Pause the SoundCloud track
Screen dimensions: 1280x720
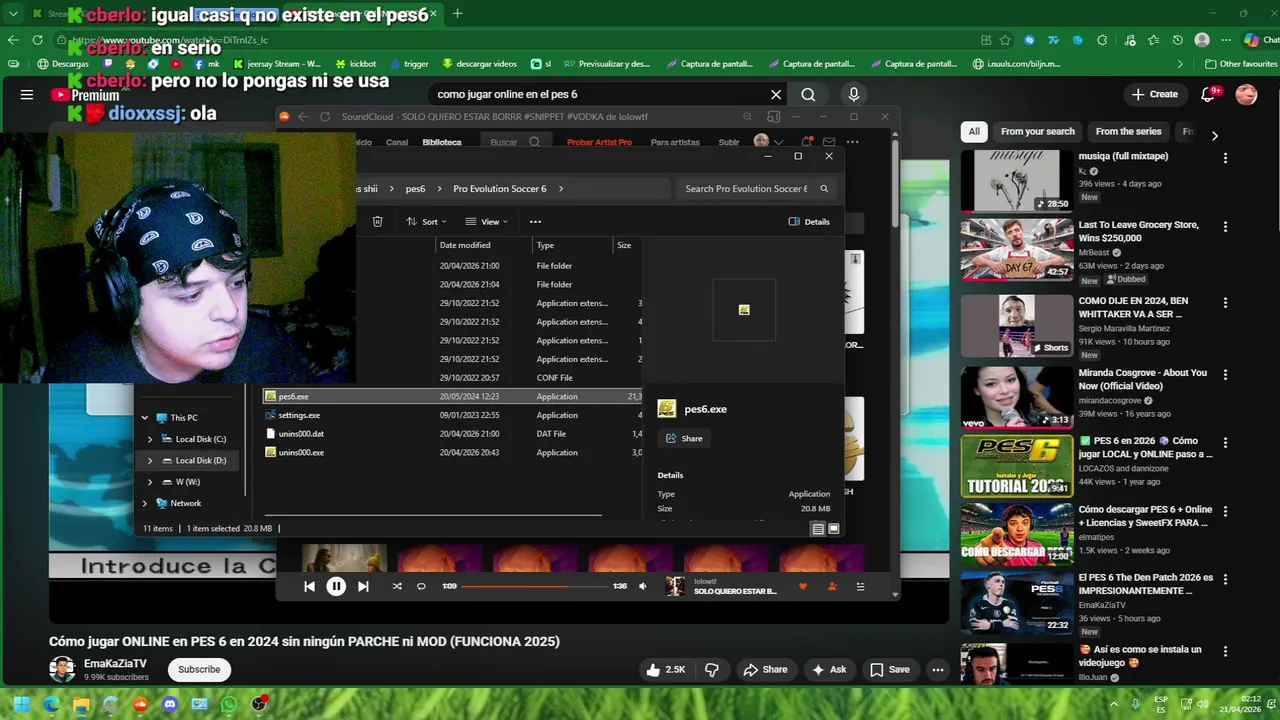[336, 587]
